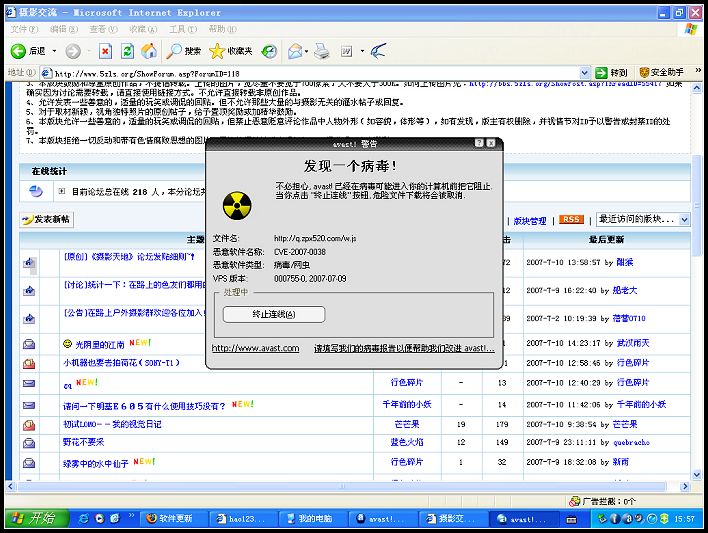Click the system tray clock 15:57
The image size is (708, 533).
[684, 519]
